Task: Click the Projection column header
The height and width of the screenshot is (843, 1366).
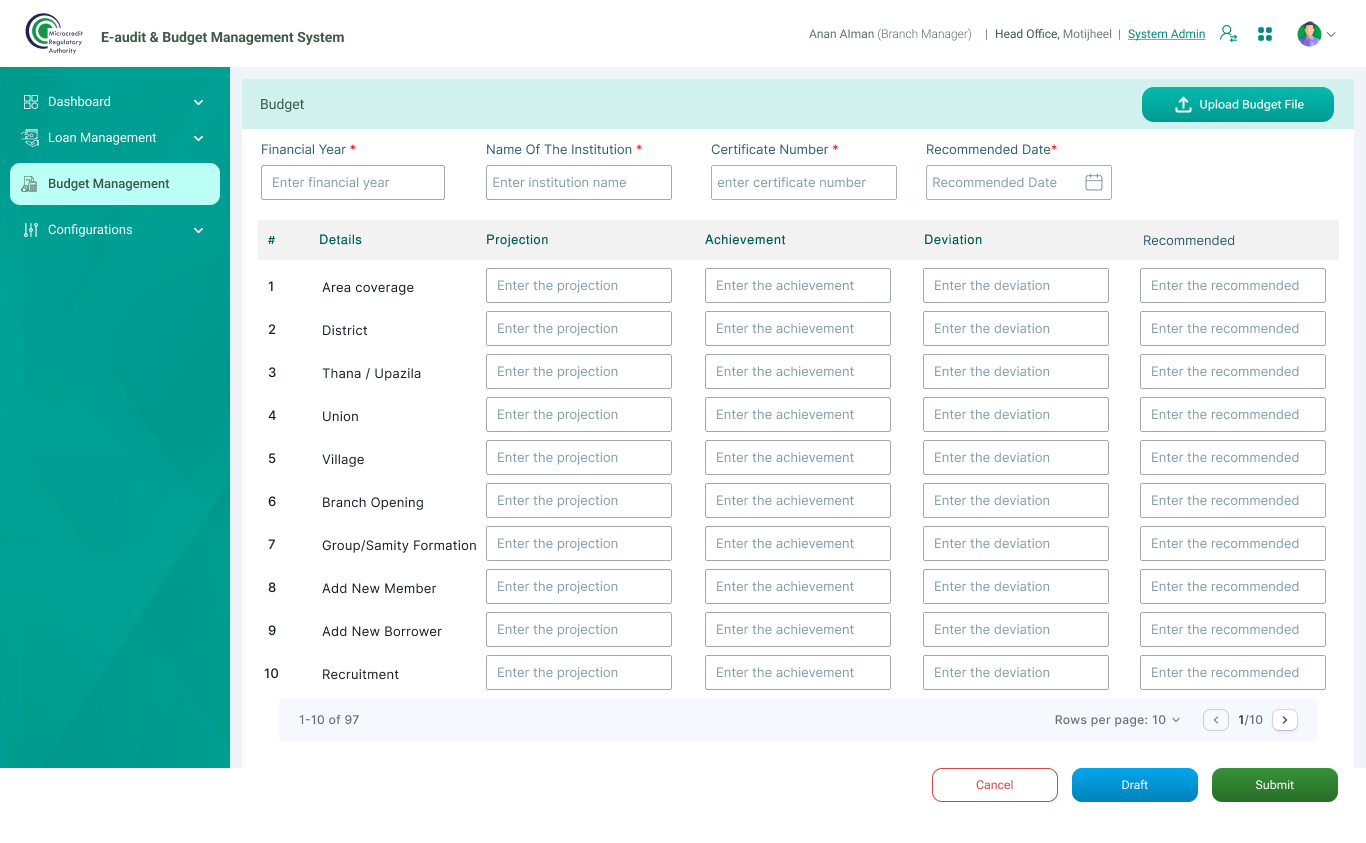Action: click(517, 240)
